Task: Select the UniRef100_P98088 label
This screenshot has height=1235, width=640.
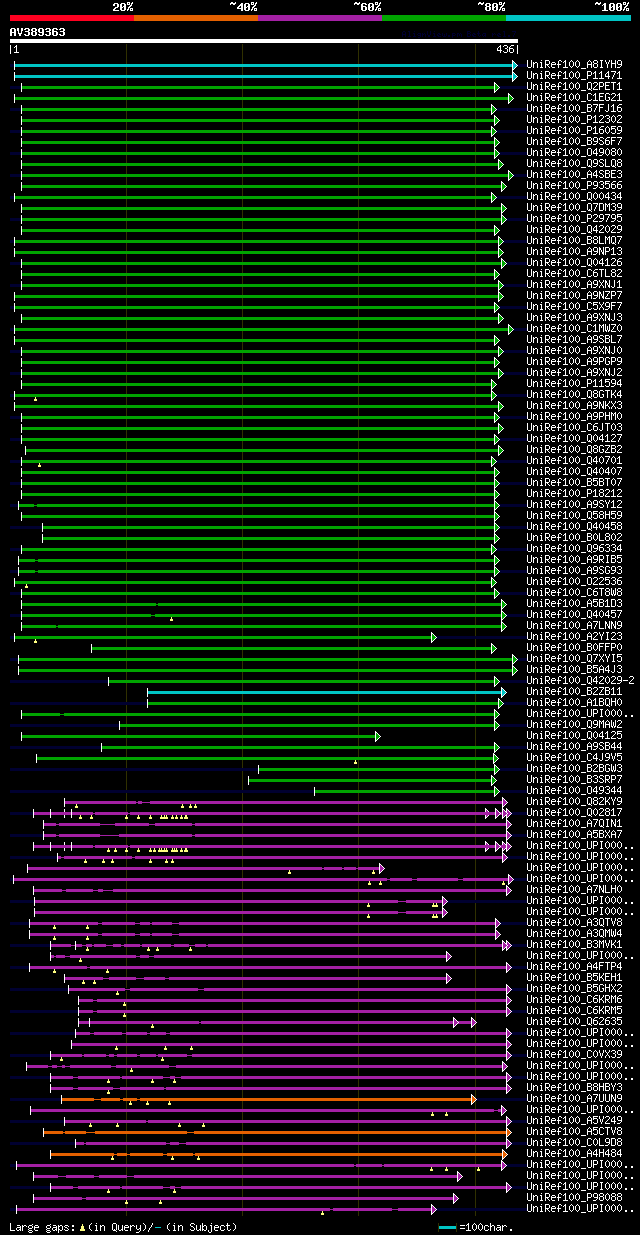Action: pyautogui.click(x=576, y=1197)
